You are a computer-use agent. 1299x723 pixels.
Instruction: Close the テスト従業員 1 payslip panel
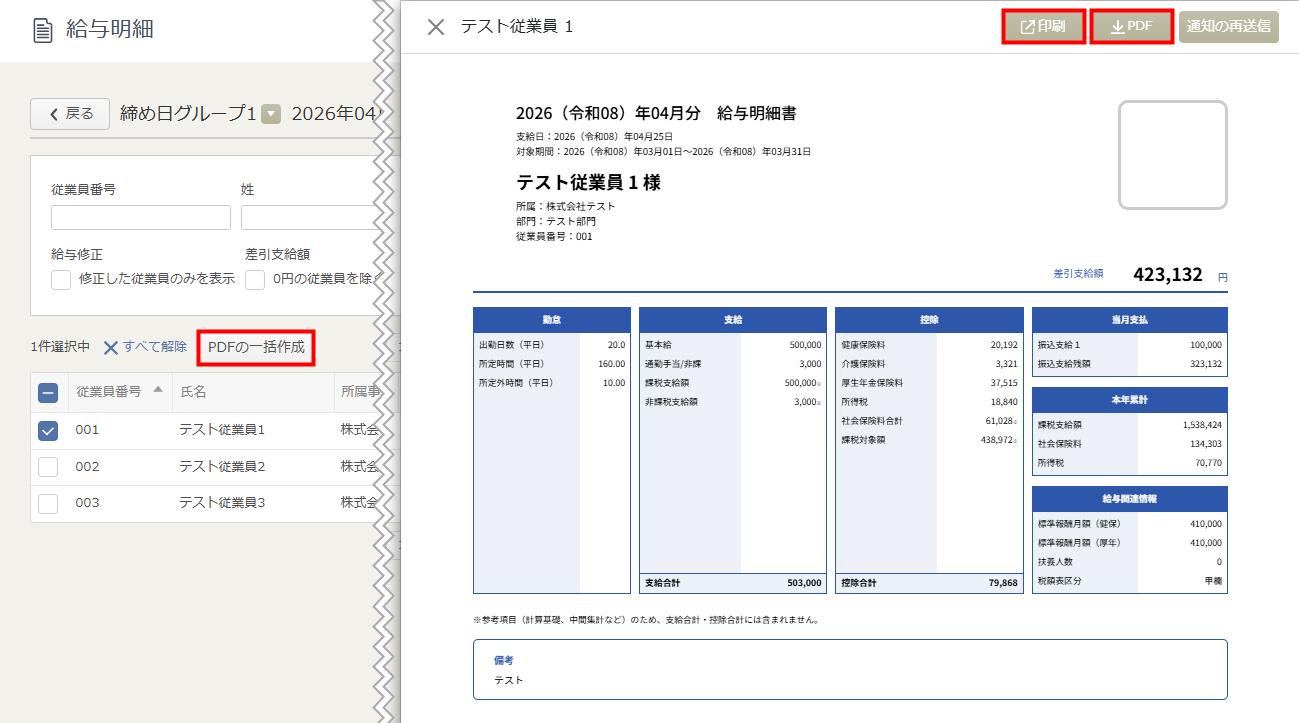[x=436, y=27]
